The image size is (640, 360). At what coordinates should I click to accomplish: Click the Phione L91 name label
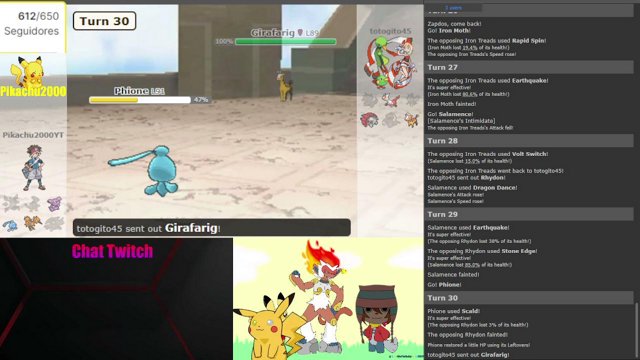pos(139,91)
